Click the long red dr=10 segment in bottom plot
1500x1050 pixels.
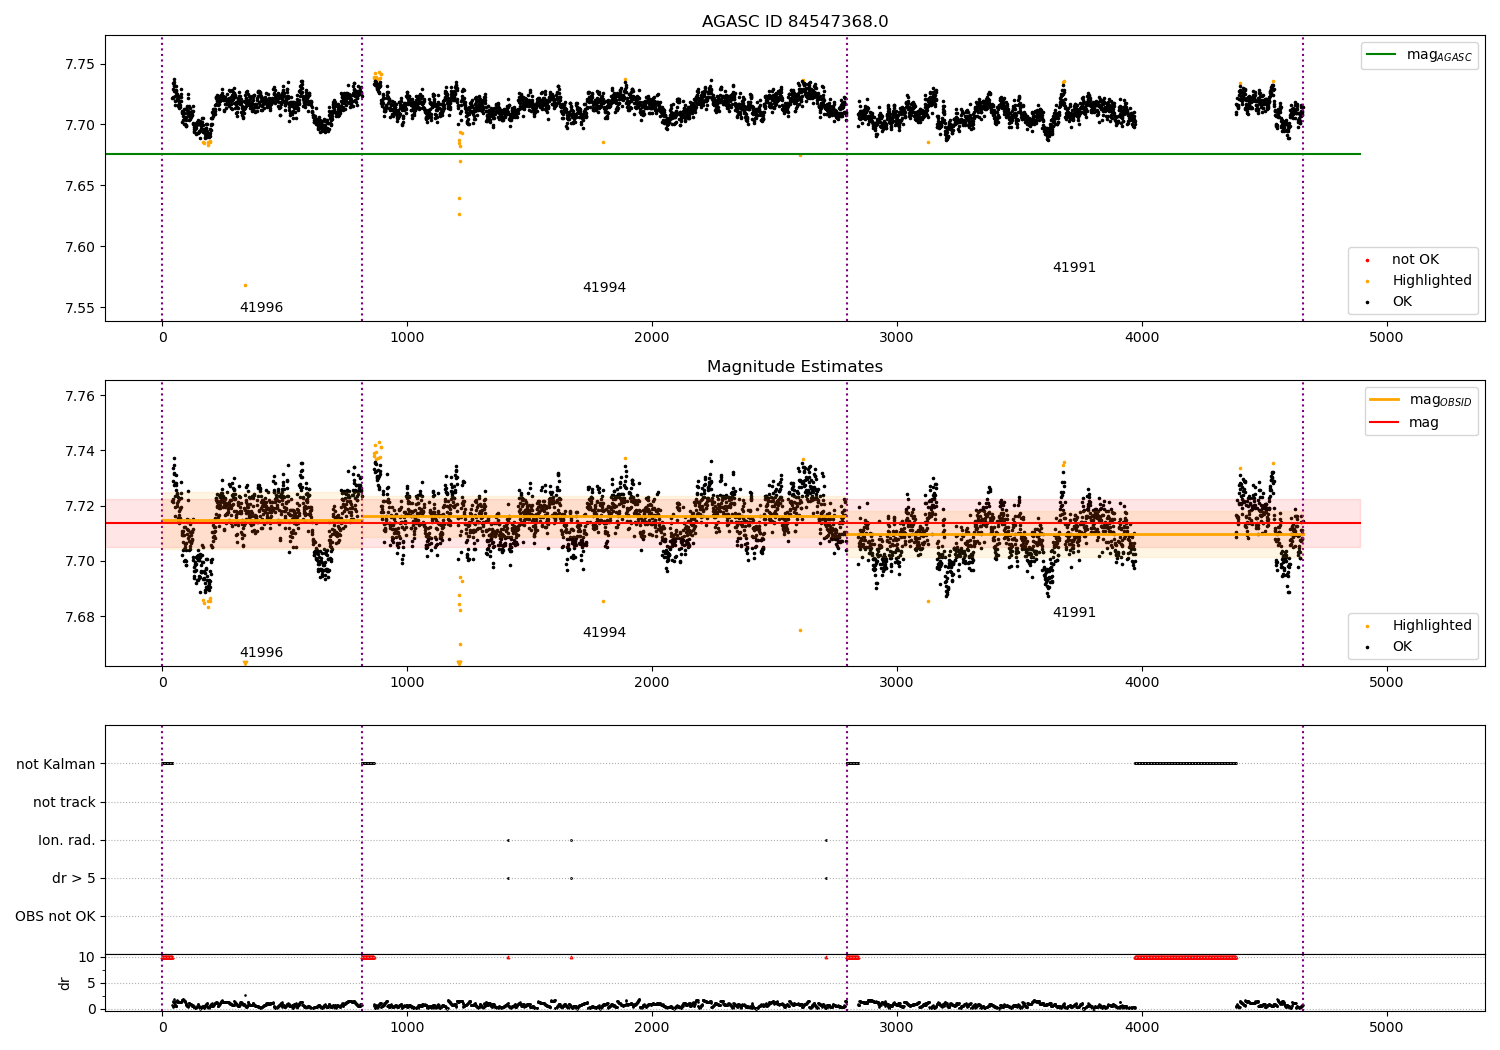(1185, 958)
